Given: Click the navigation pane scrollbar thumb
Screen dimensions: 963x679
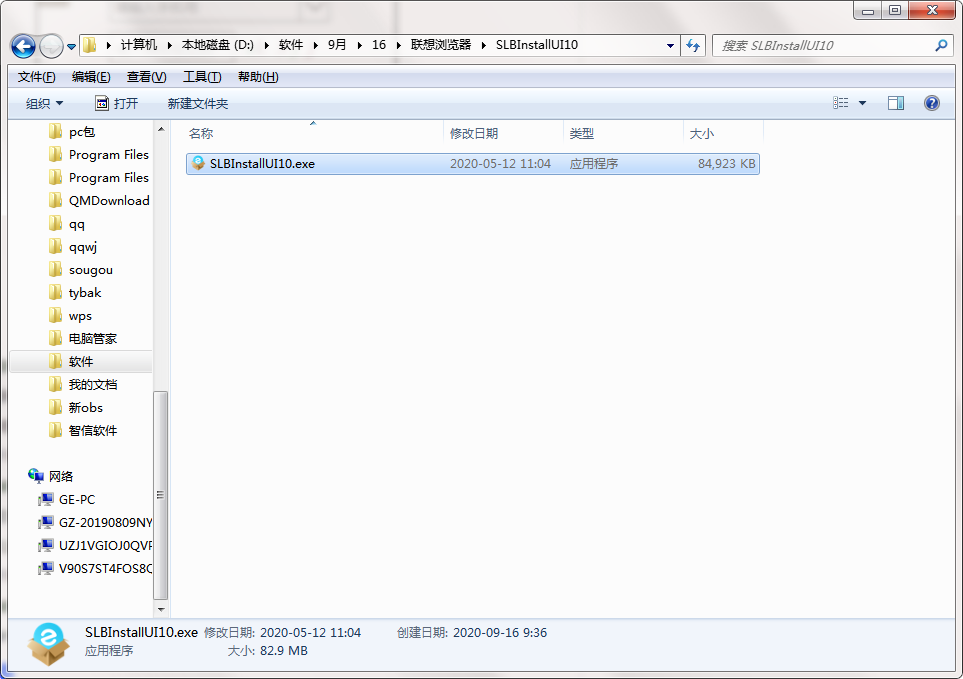Looking at the screenshot, I should 160,495.
